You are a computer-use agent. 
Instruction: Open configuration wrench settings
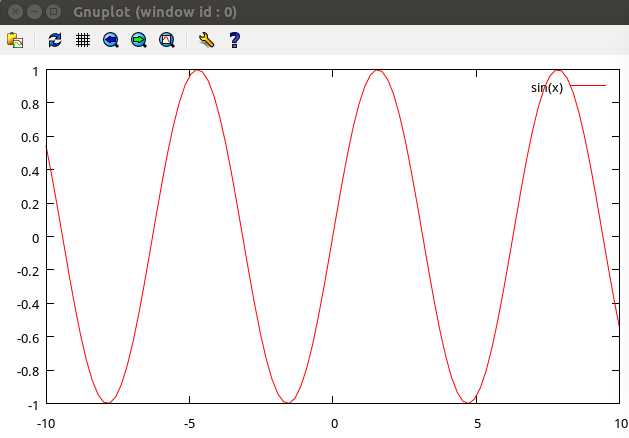(207, 40)
